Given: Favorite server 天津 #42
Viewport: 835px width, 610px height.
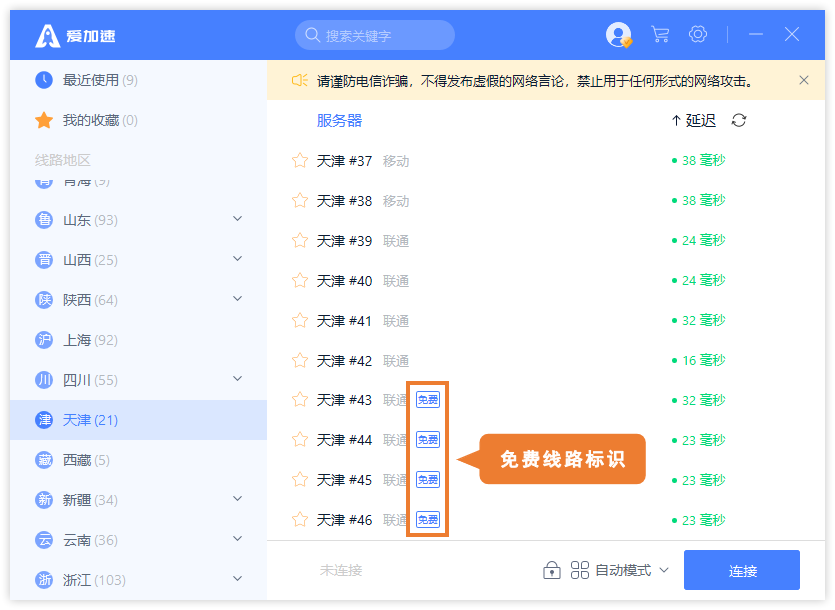Looking at the screenshot, I should click(x=300, y=360).
